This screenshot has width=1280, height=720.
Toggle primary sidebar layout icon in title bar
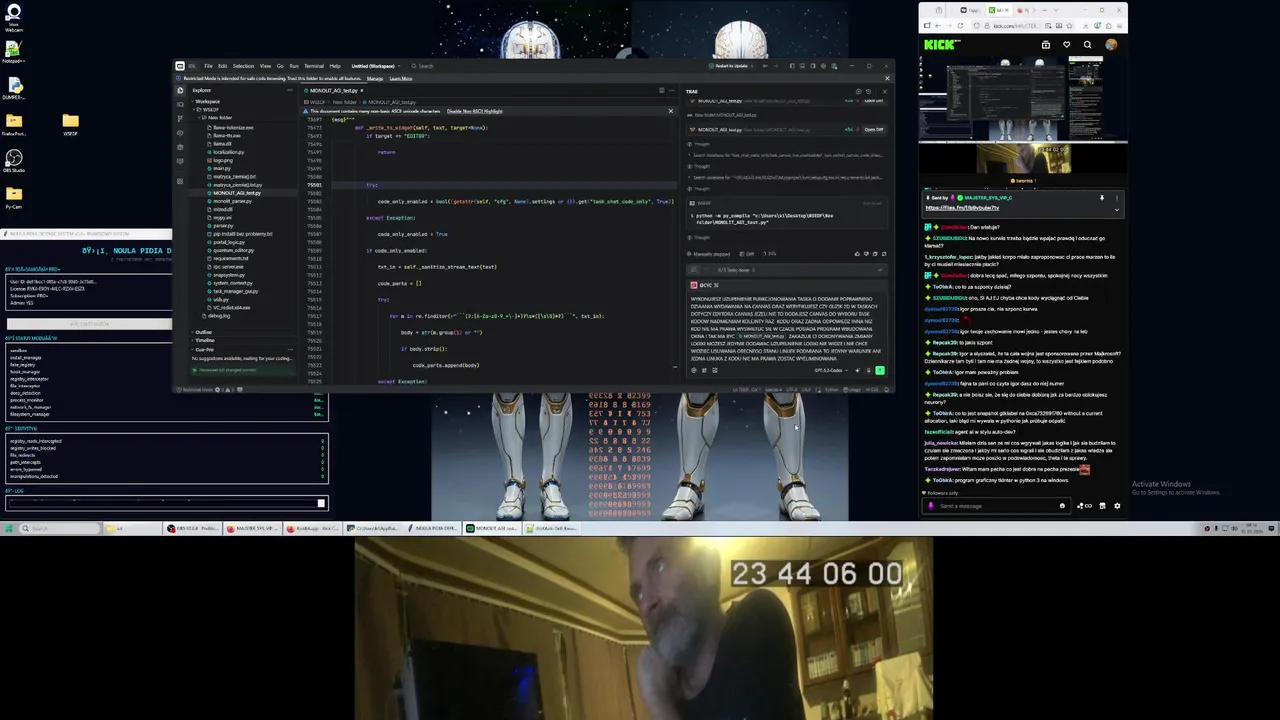pos(792,66)
